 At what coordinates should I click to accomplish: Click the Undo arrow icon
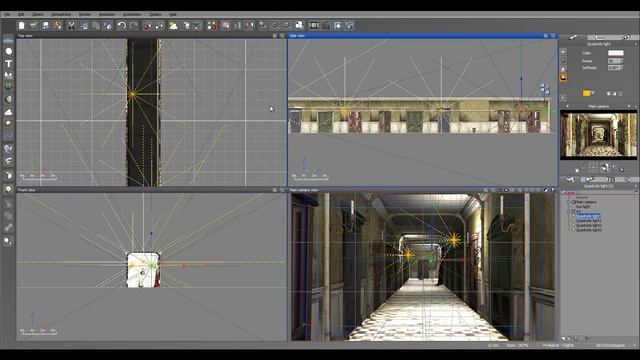121,25
